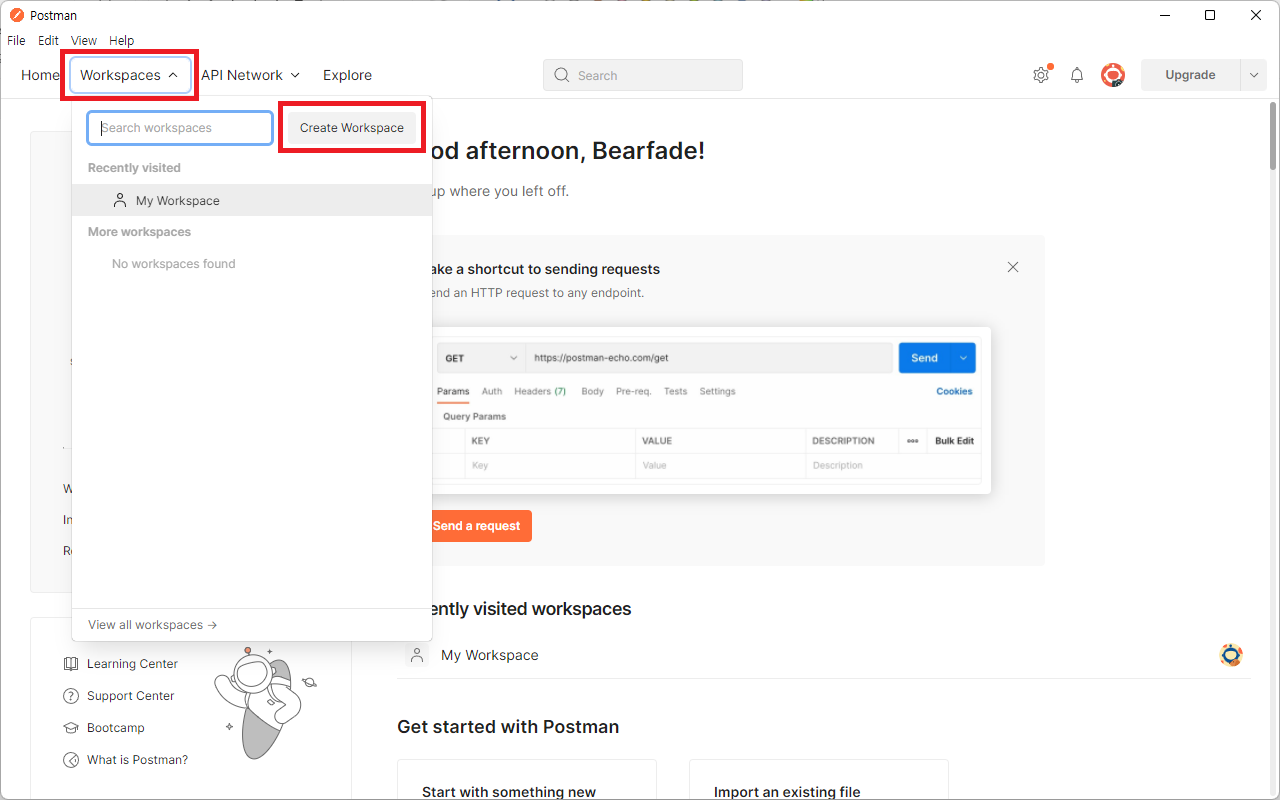Image resolution: width=1280 pixels, height=800 pixels.
Task: Open the Upgrade options arrow
Action: pos(1254,75)
